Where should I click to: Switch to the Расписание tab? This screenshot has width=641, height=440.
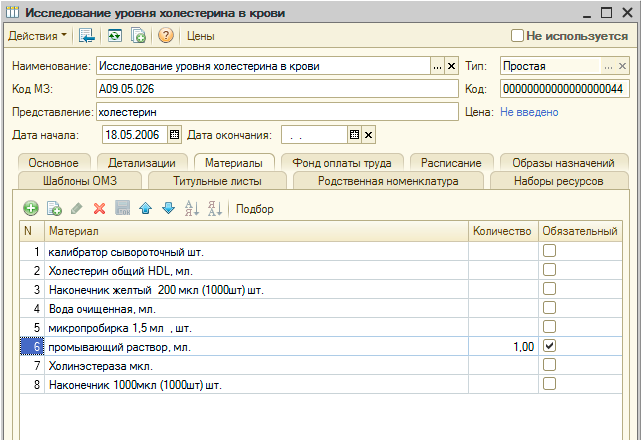click(x=451, y=163)
